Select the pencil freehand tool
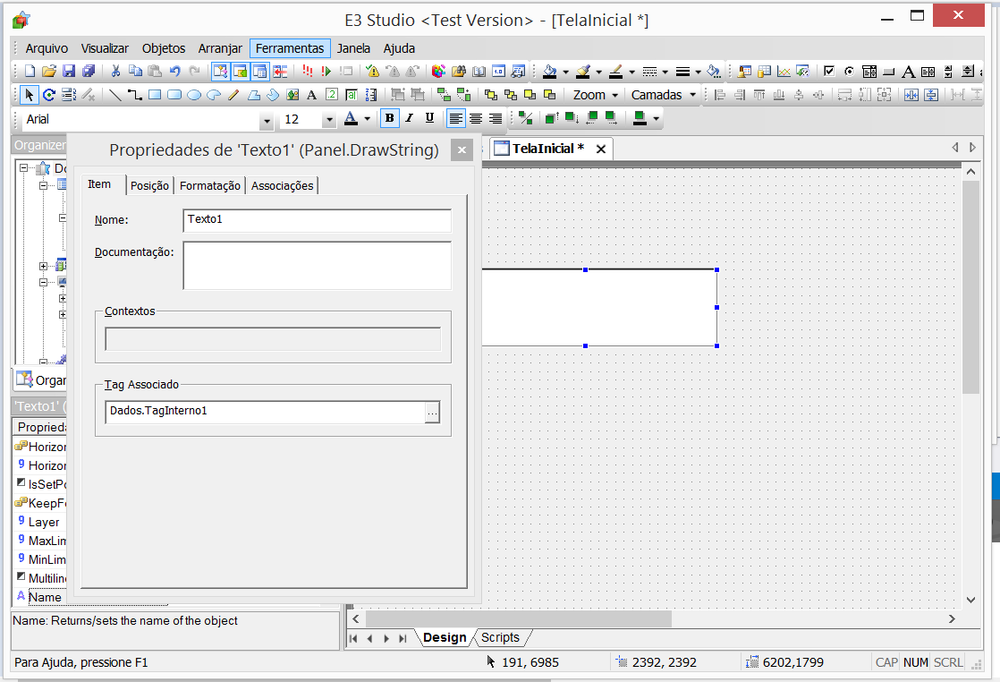This screenshot has width=1000, height=682. coord(233,95)
